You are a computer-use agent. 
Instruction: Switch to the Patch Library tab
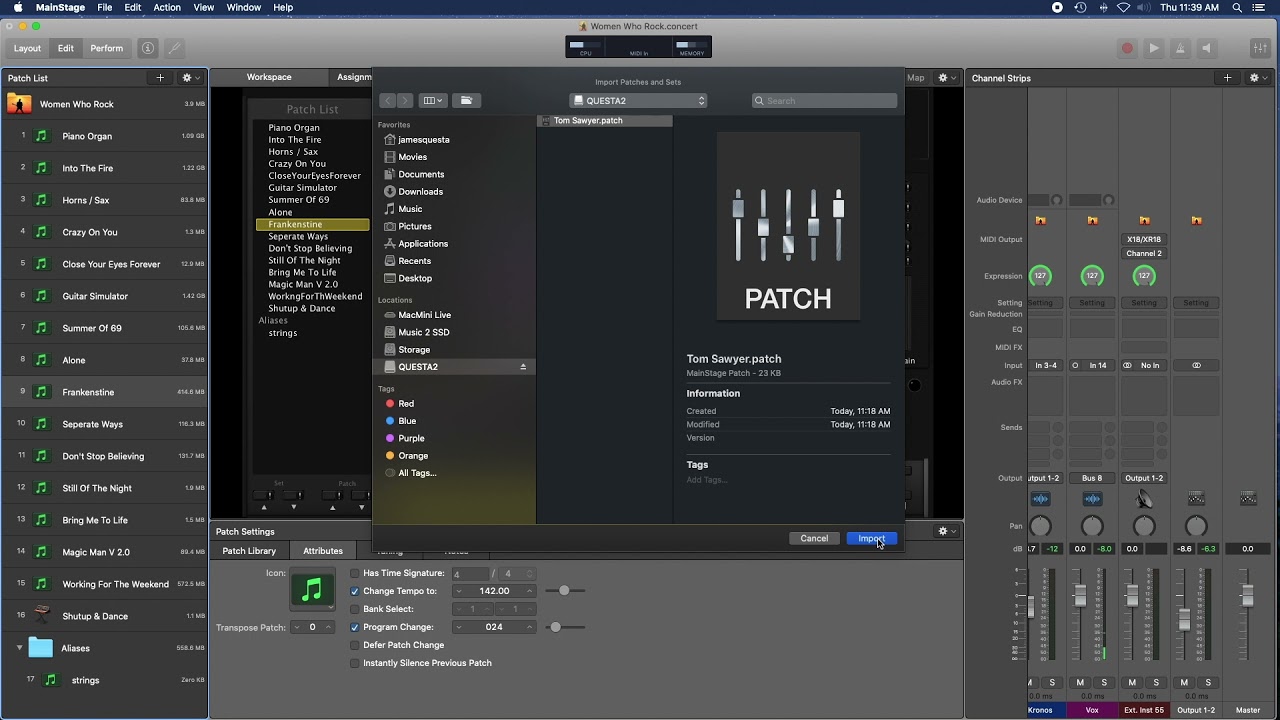[x=249, y=551]
